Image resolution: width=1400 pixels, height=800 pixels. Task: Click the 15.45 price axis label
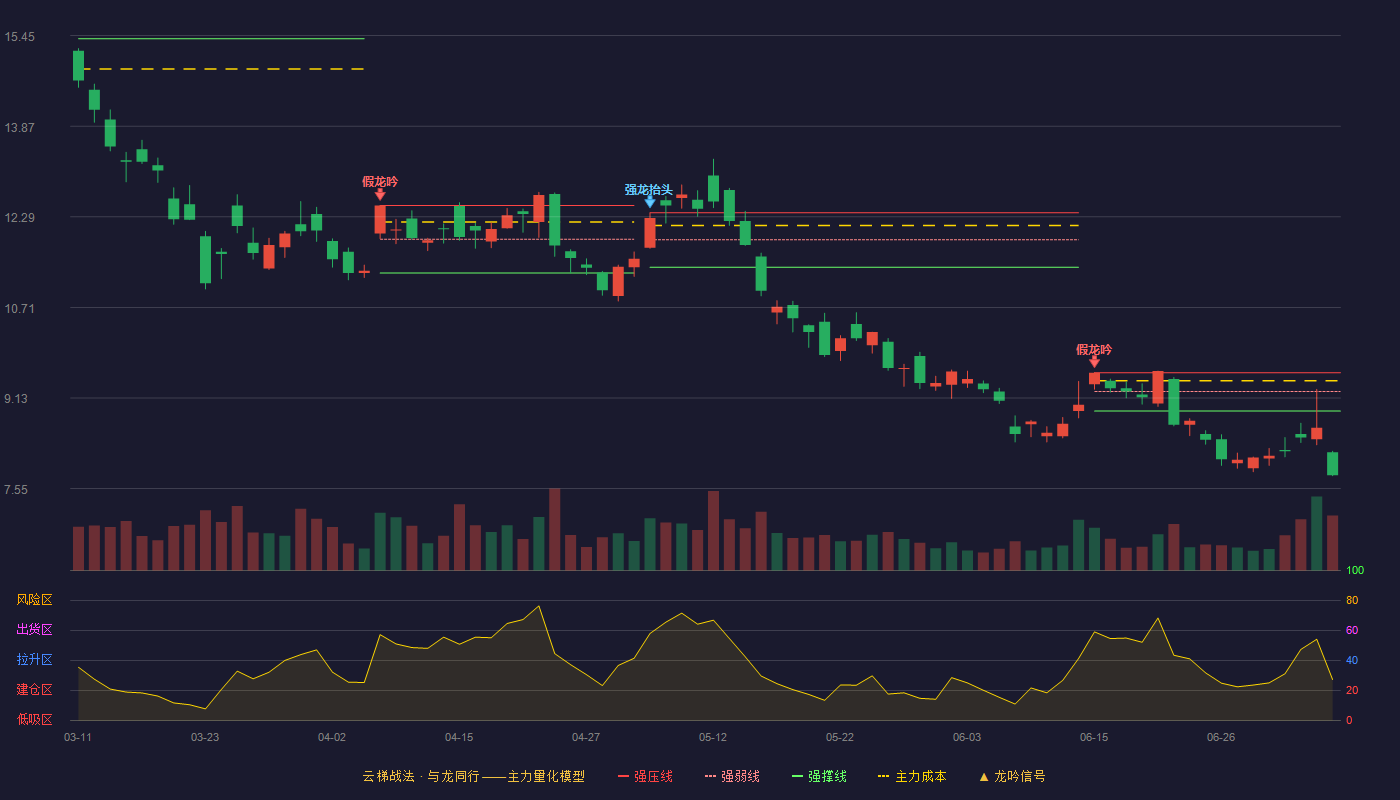coord(19,37)
